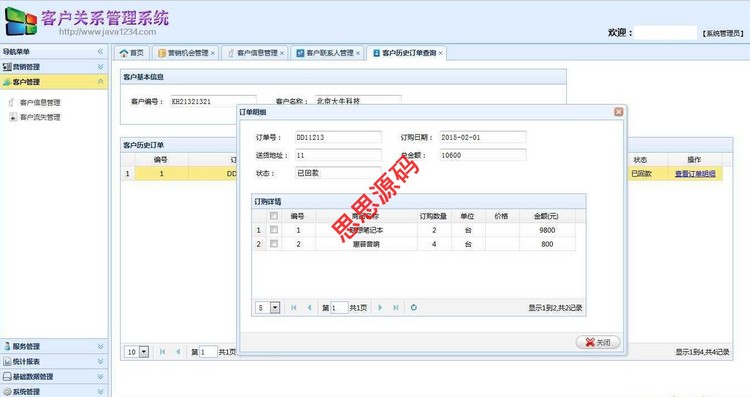Screen dimensions: 750x397
Task: Click the dialog page number field
Action: (339, 308)
